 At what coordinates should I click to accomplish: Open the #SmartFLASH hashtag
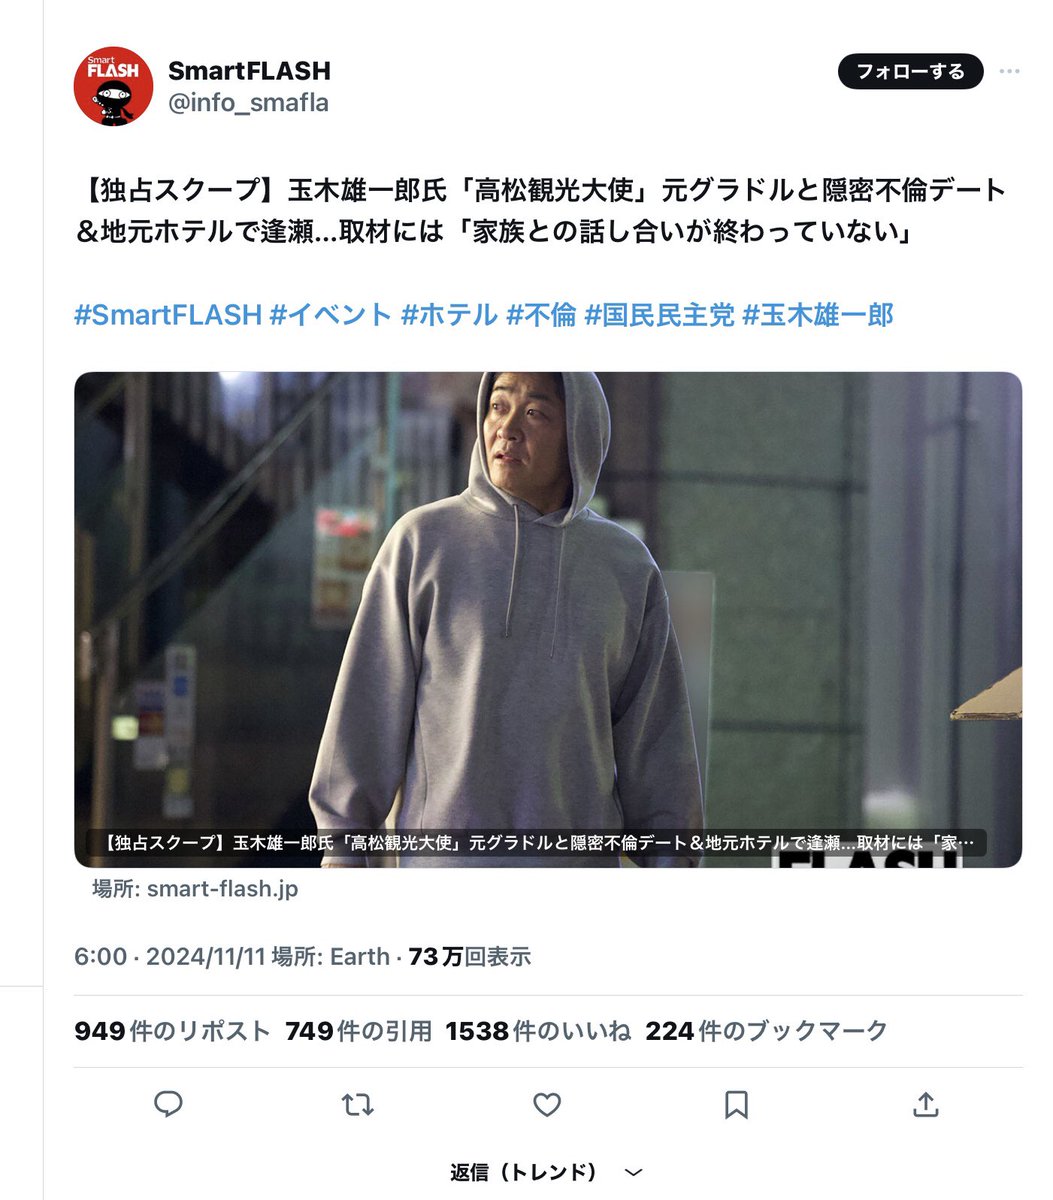[x=168, y=315]
